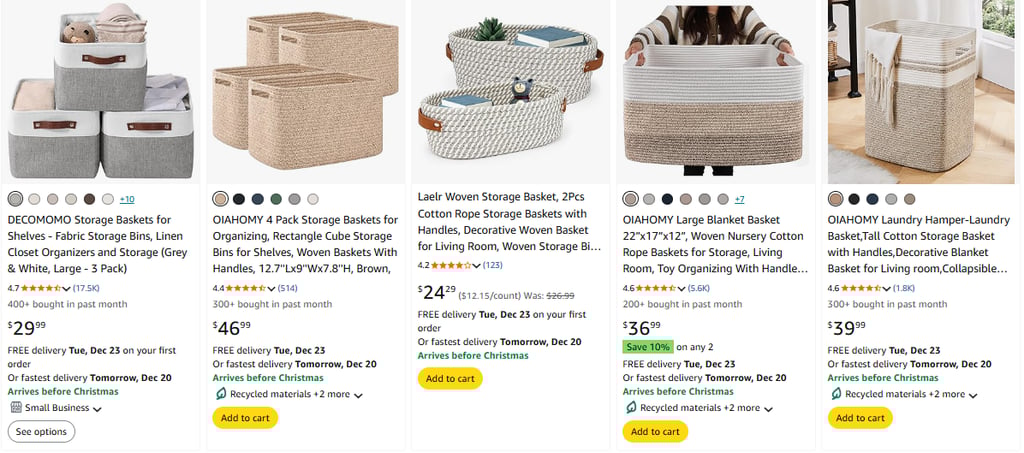
Task: Open the Laelr woven basket product image
Action: [x=511, y=89]
